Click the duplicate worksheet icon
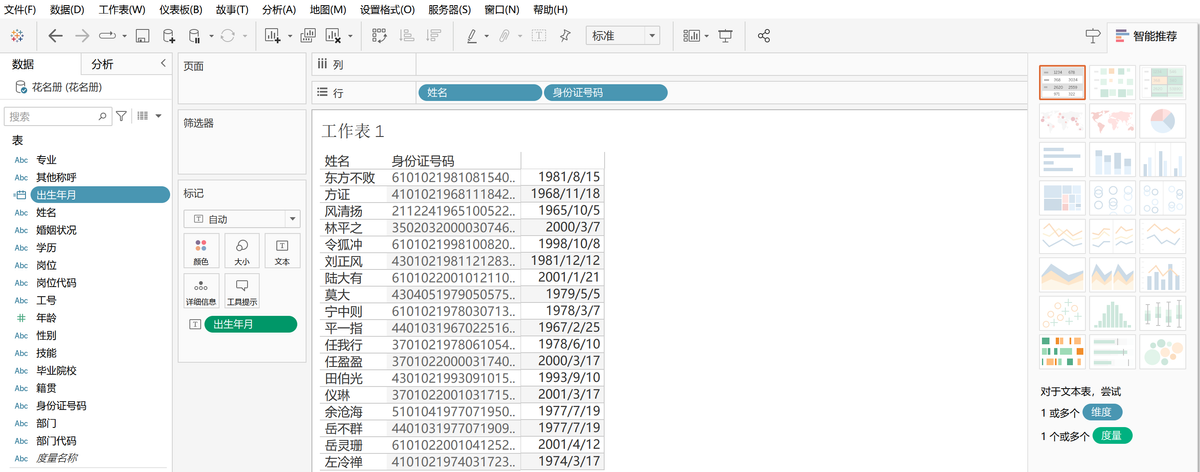This screenshot has height=472, width=1200. click(x=308, y=36)
